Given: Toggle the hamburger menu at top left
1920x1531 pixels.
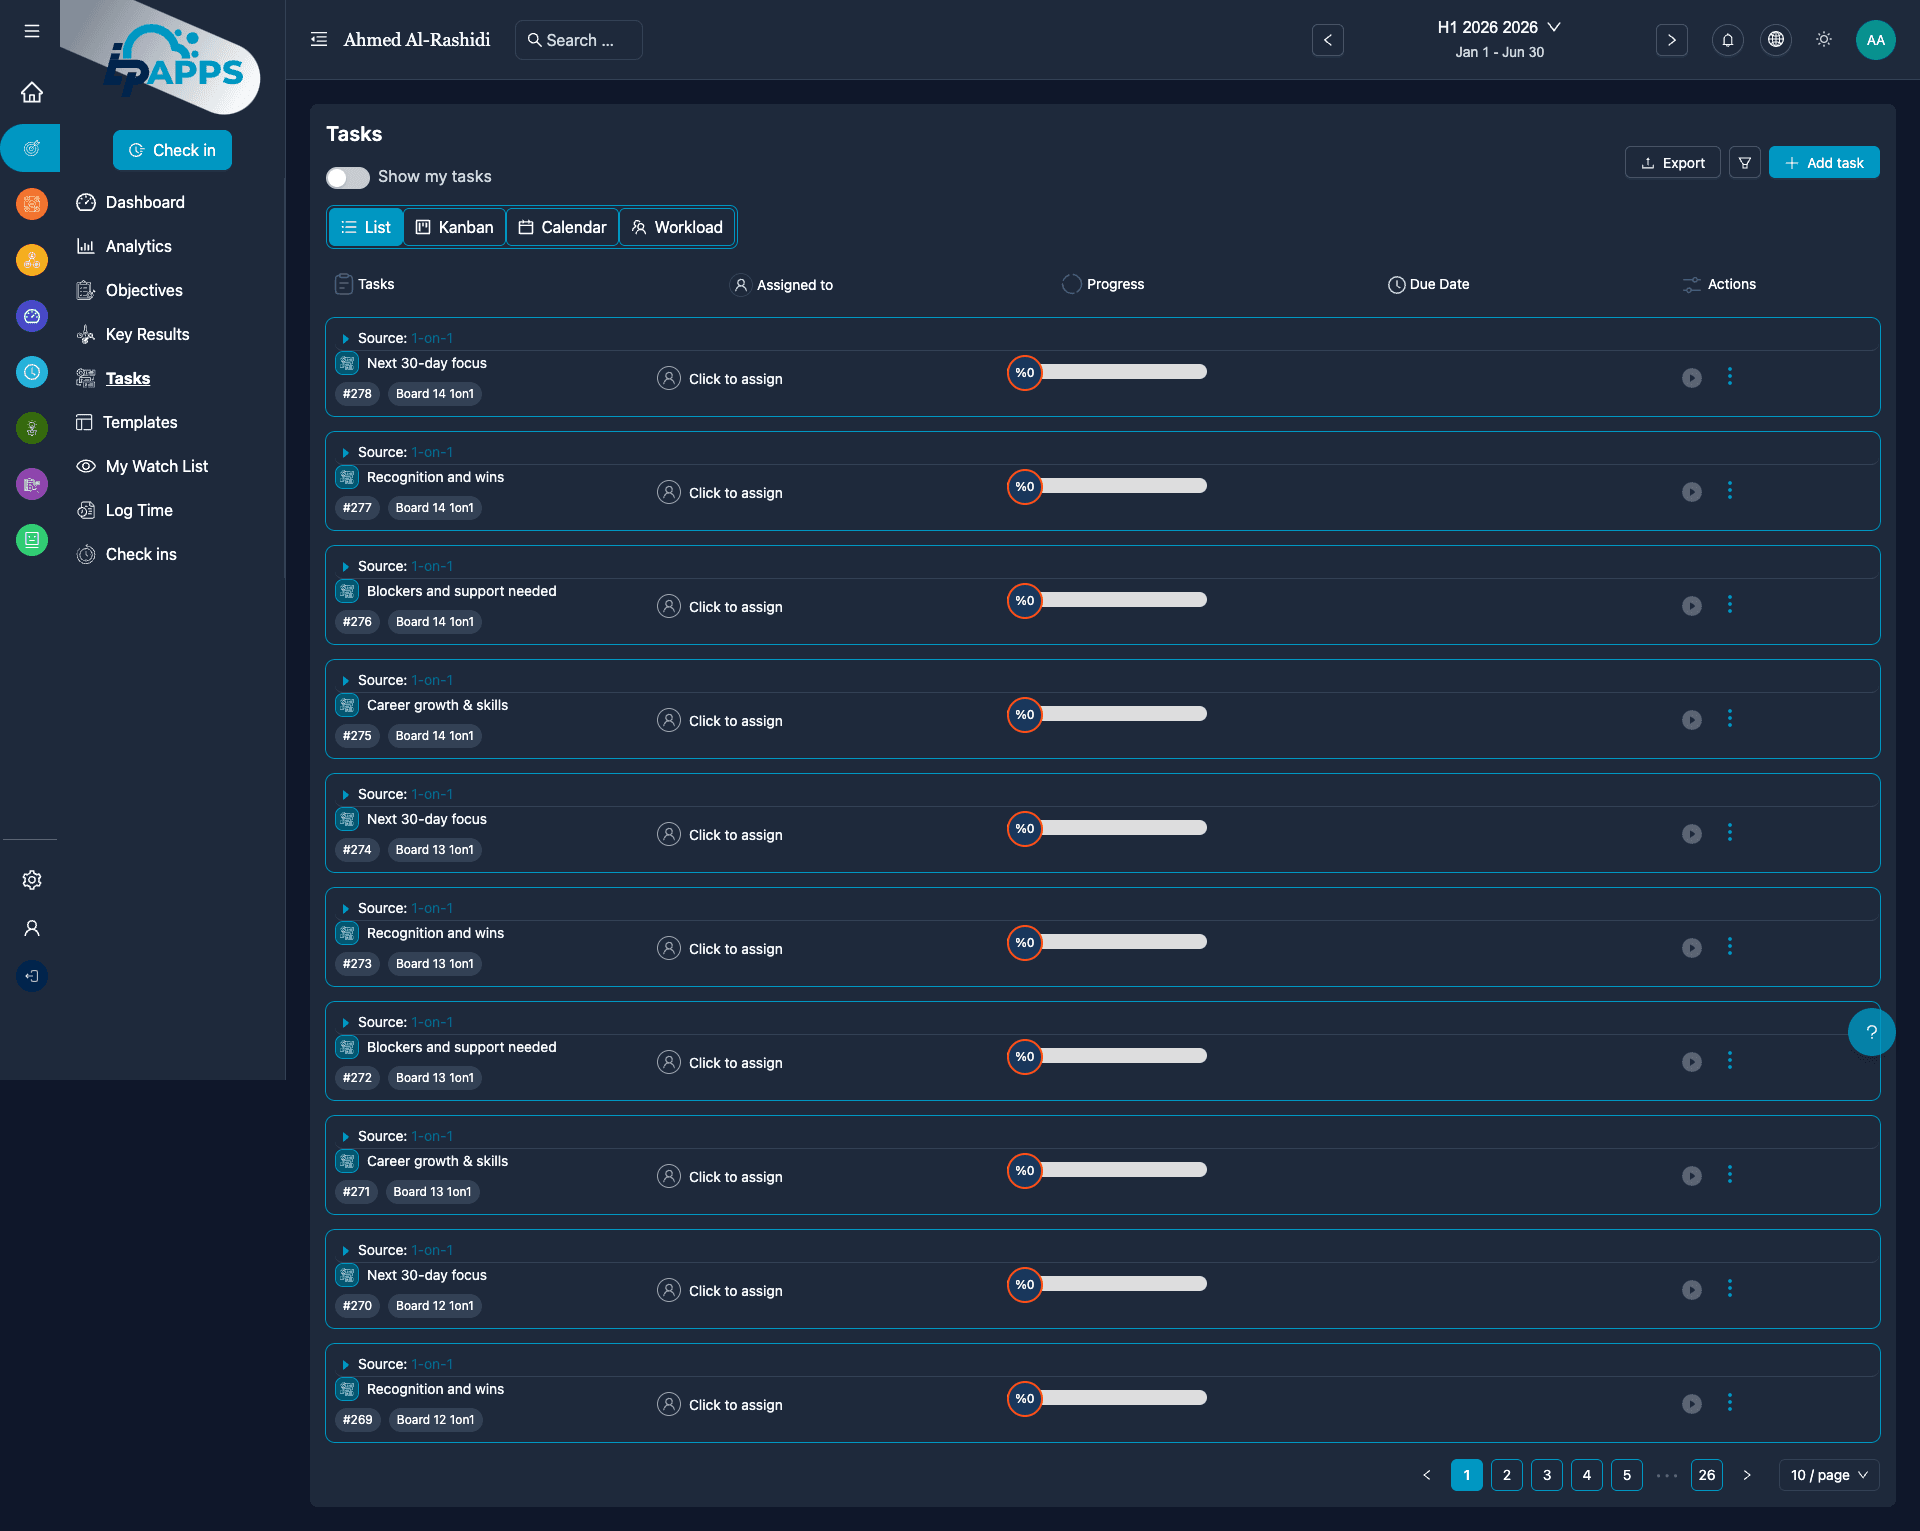Looking at the screenshot, I should tap(32, 31).
